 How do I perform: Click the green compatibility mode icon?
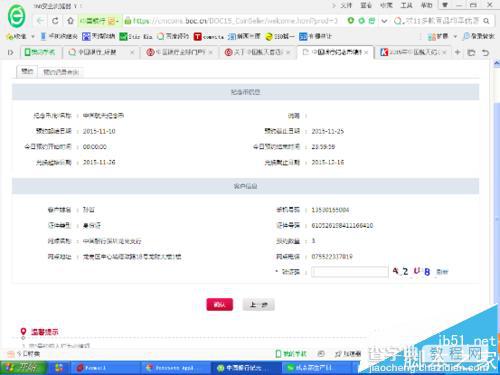372,21
